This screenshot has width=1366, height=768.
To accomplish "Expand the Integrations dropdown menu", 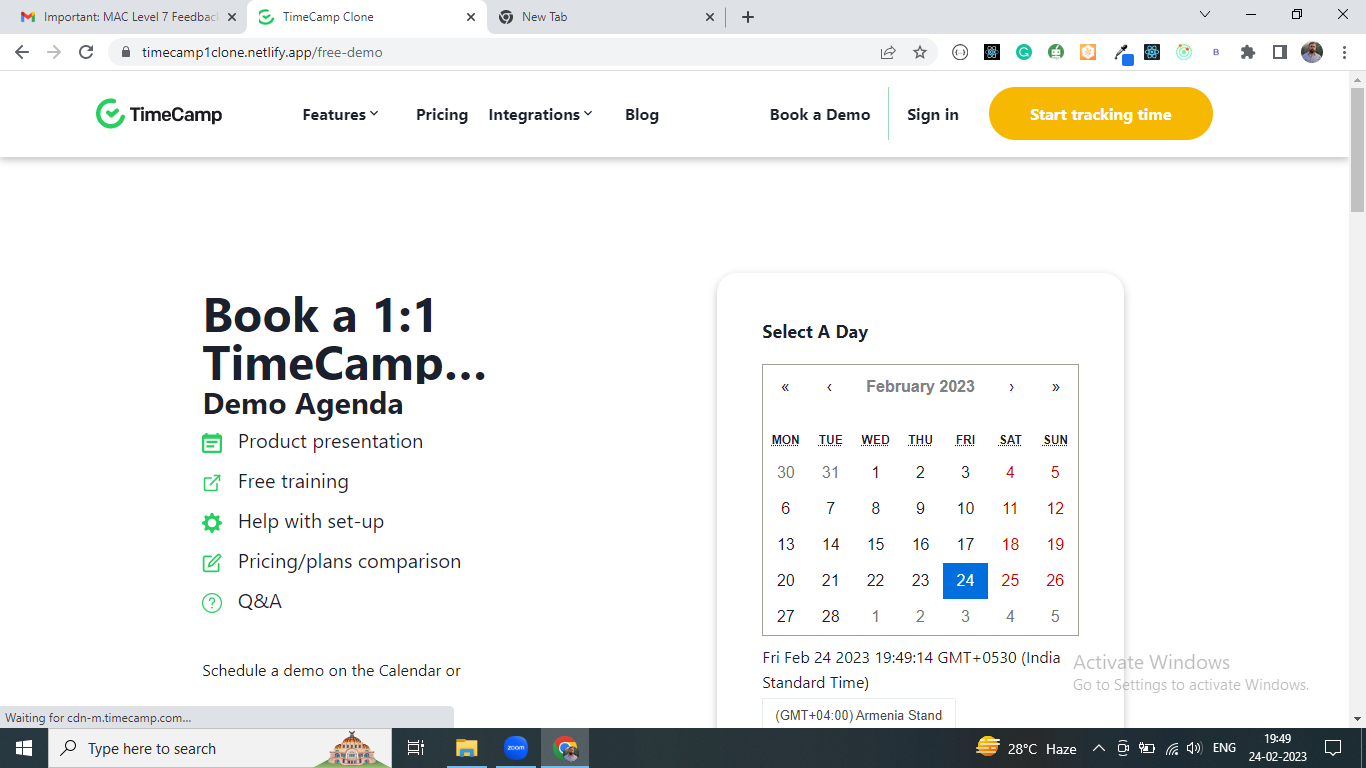I will coord(540,114).
